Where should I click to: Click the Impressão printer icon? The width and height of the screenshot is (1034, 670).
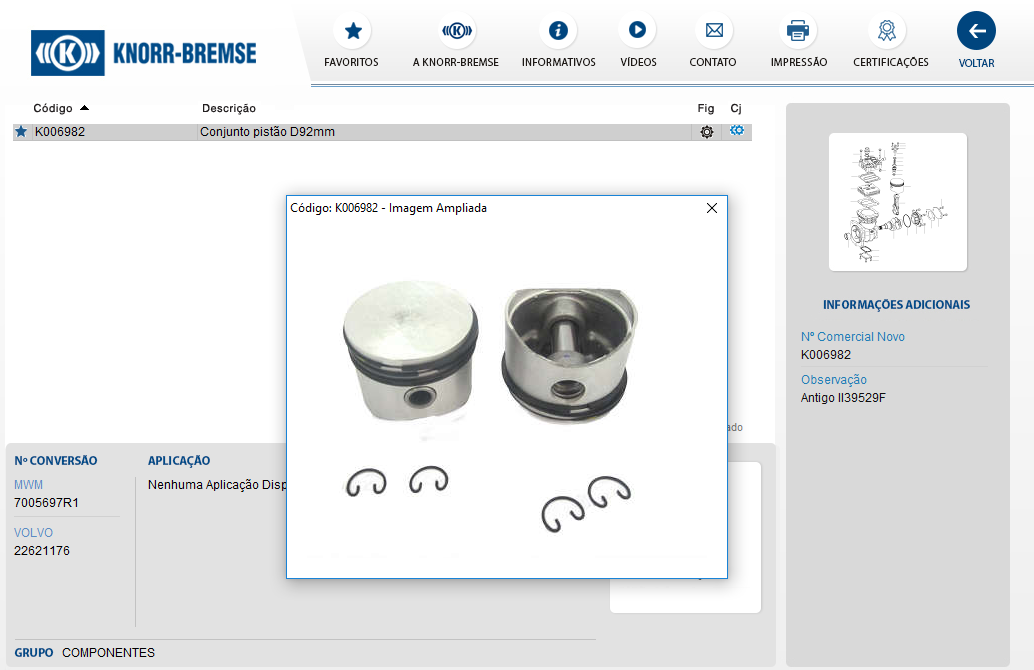click(798, 31)
